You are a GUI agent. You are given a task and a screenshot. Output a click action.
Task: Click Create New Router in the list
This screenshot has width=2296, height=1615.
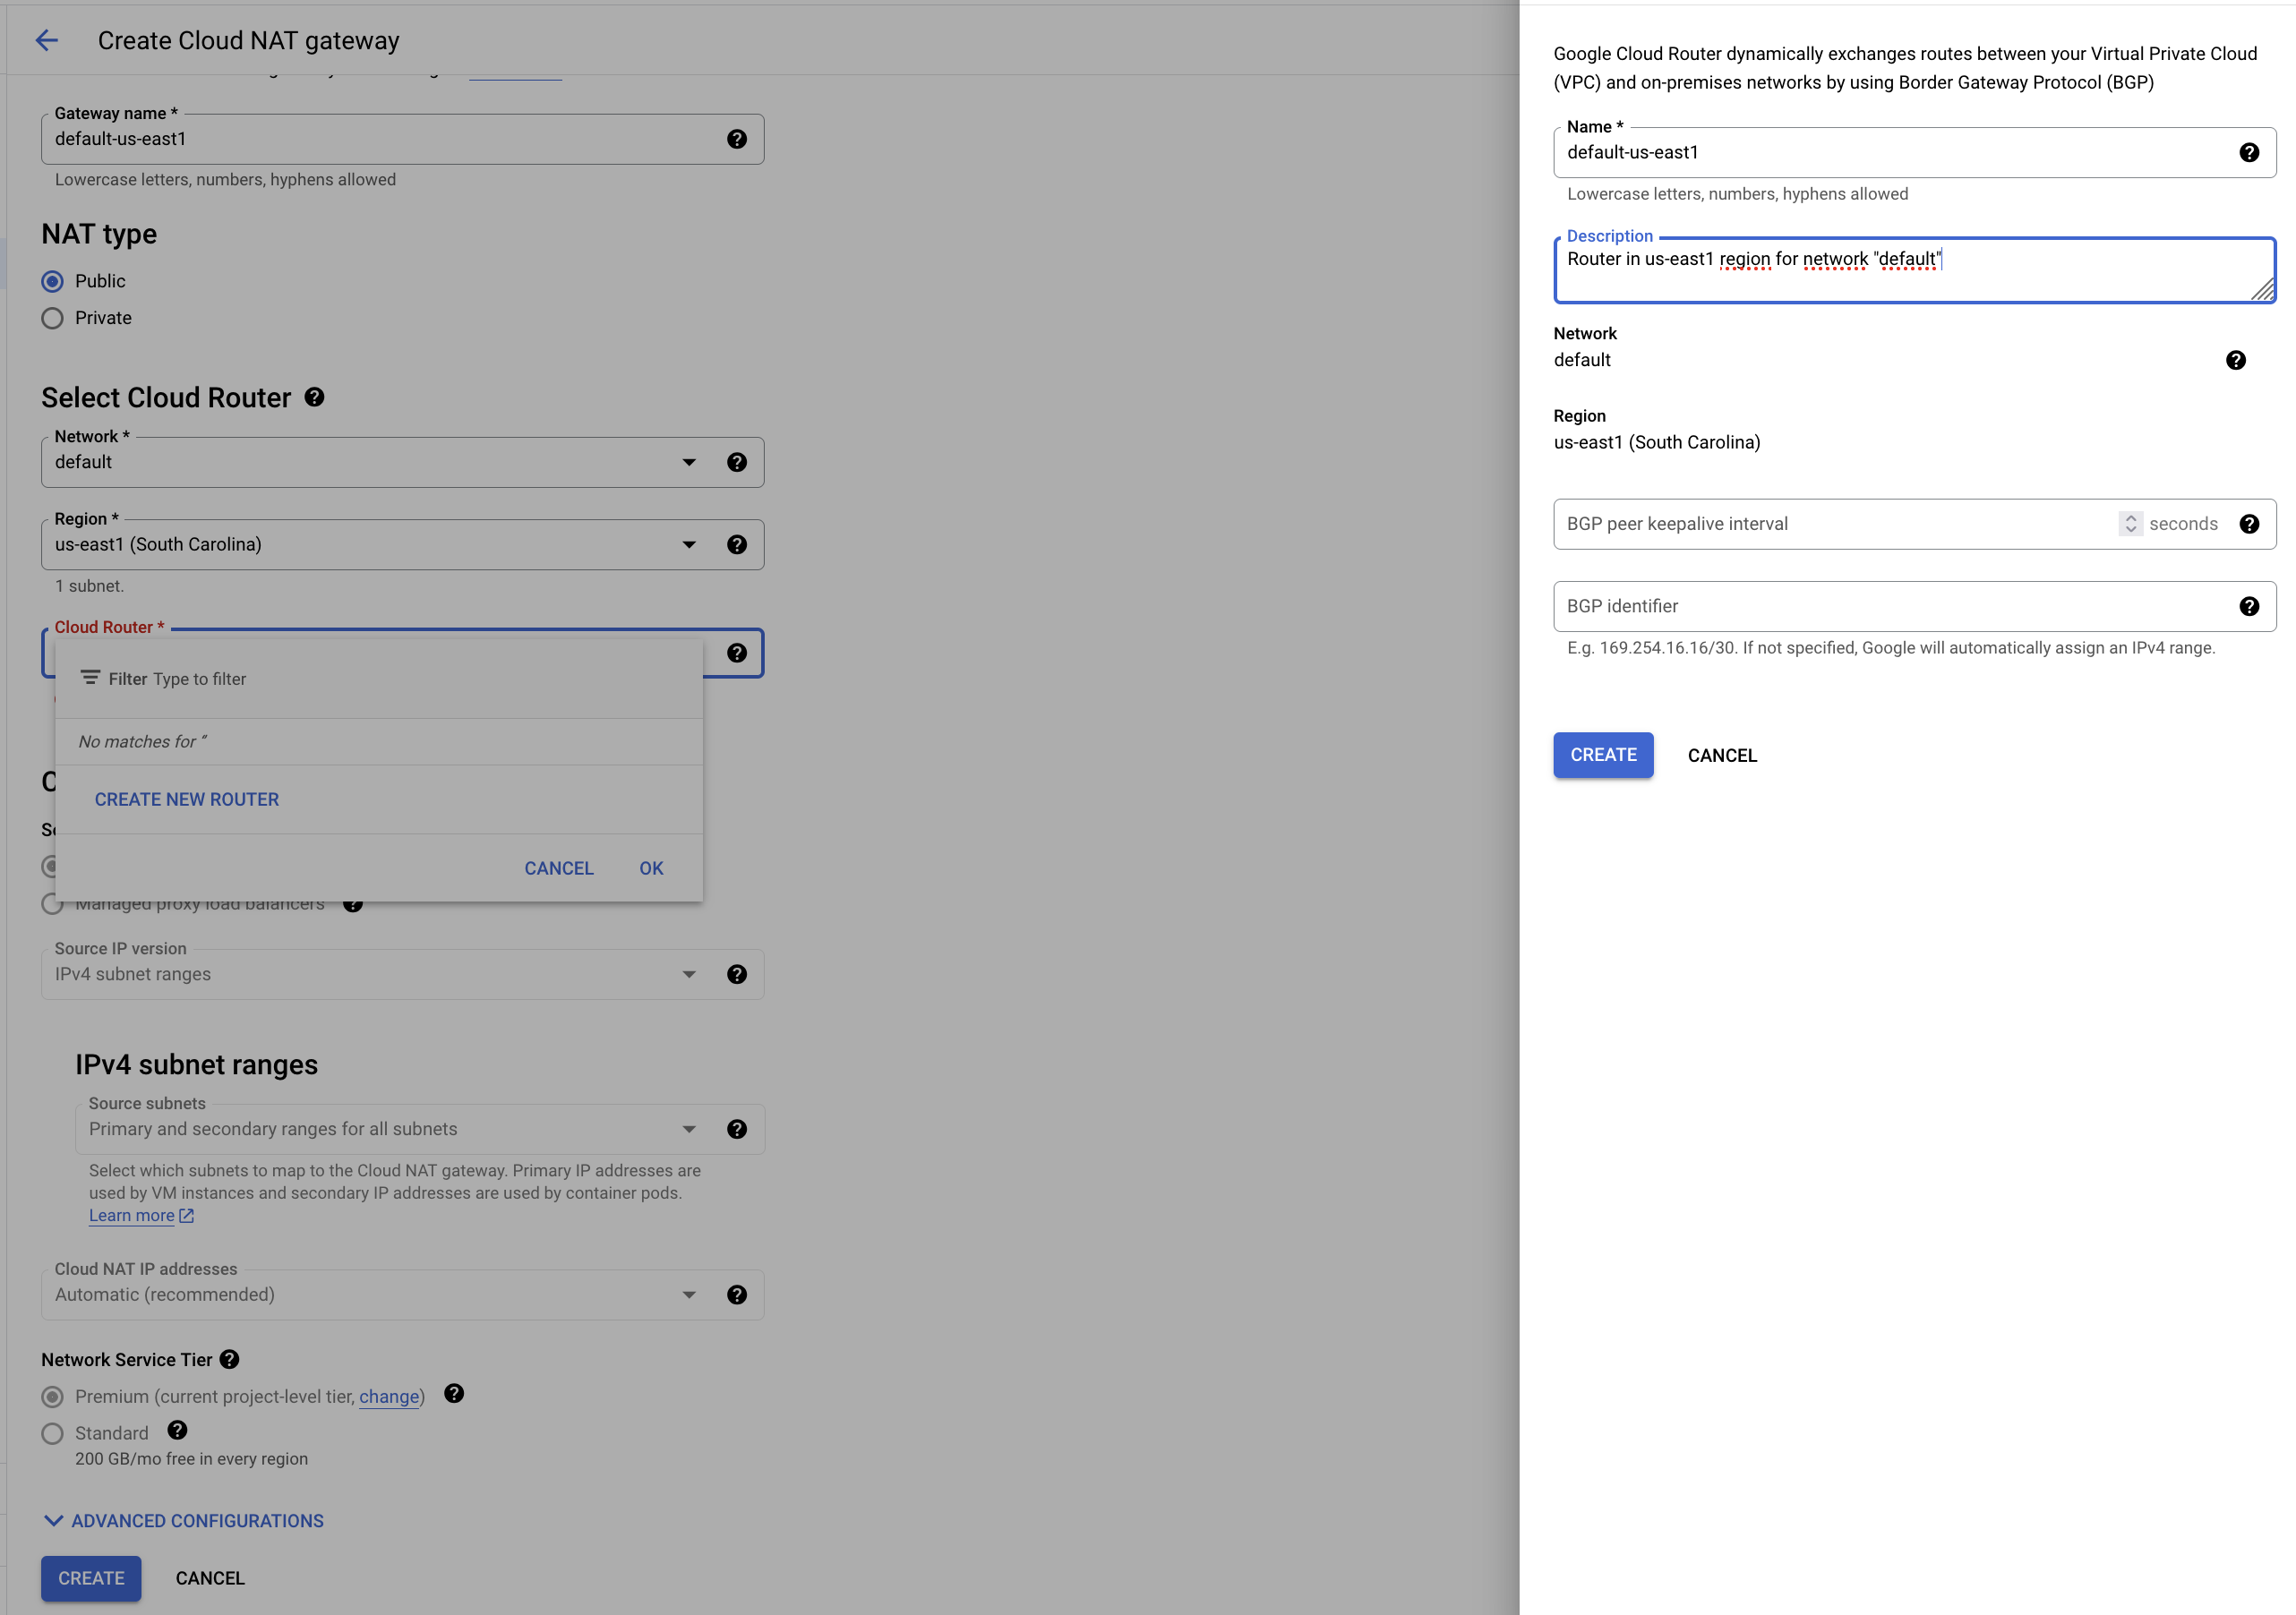(187, 799)
